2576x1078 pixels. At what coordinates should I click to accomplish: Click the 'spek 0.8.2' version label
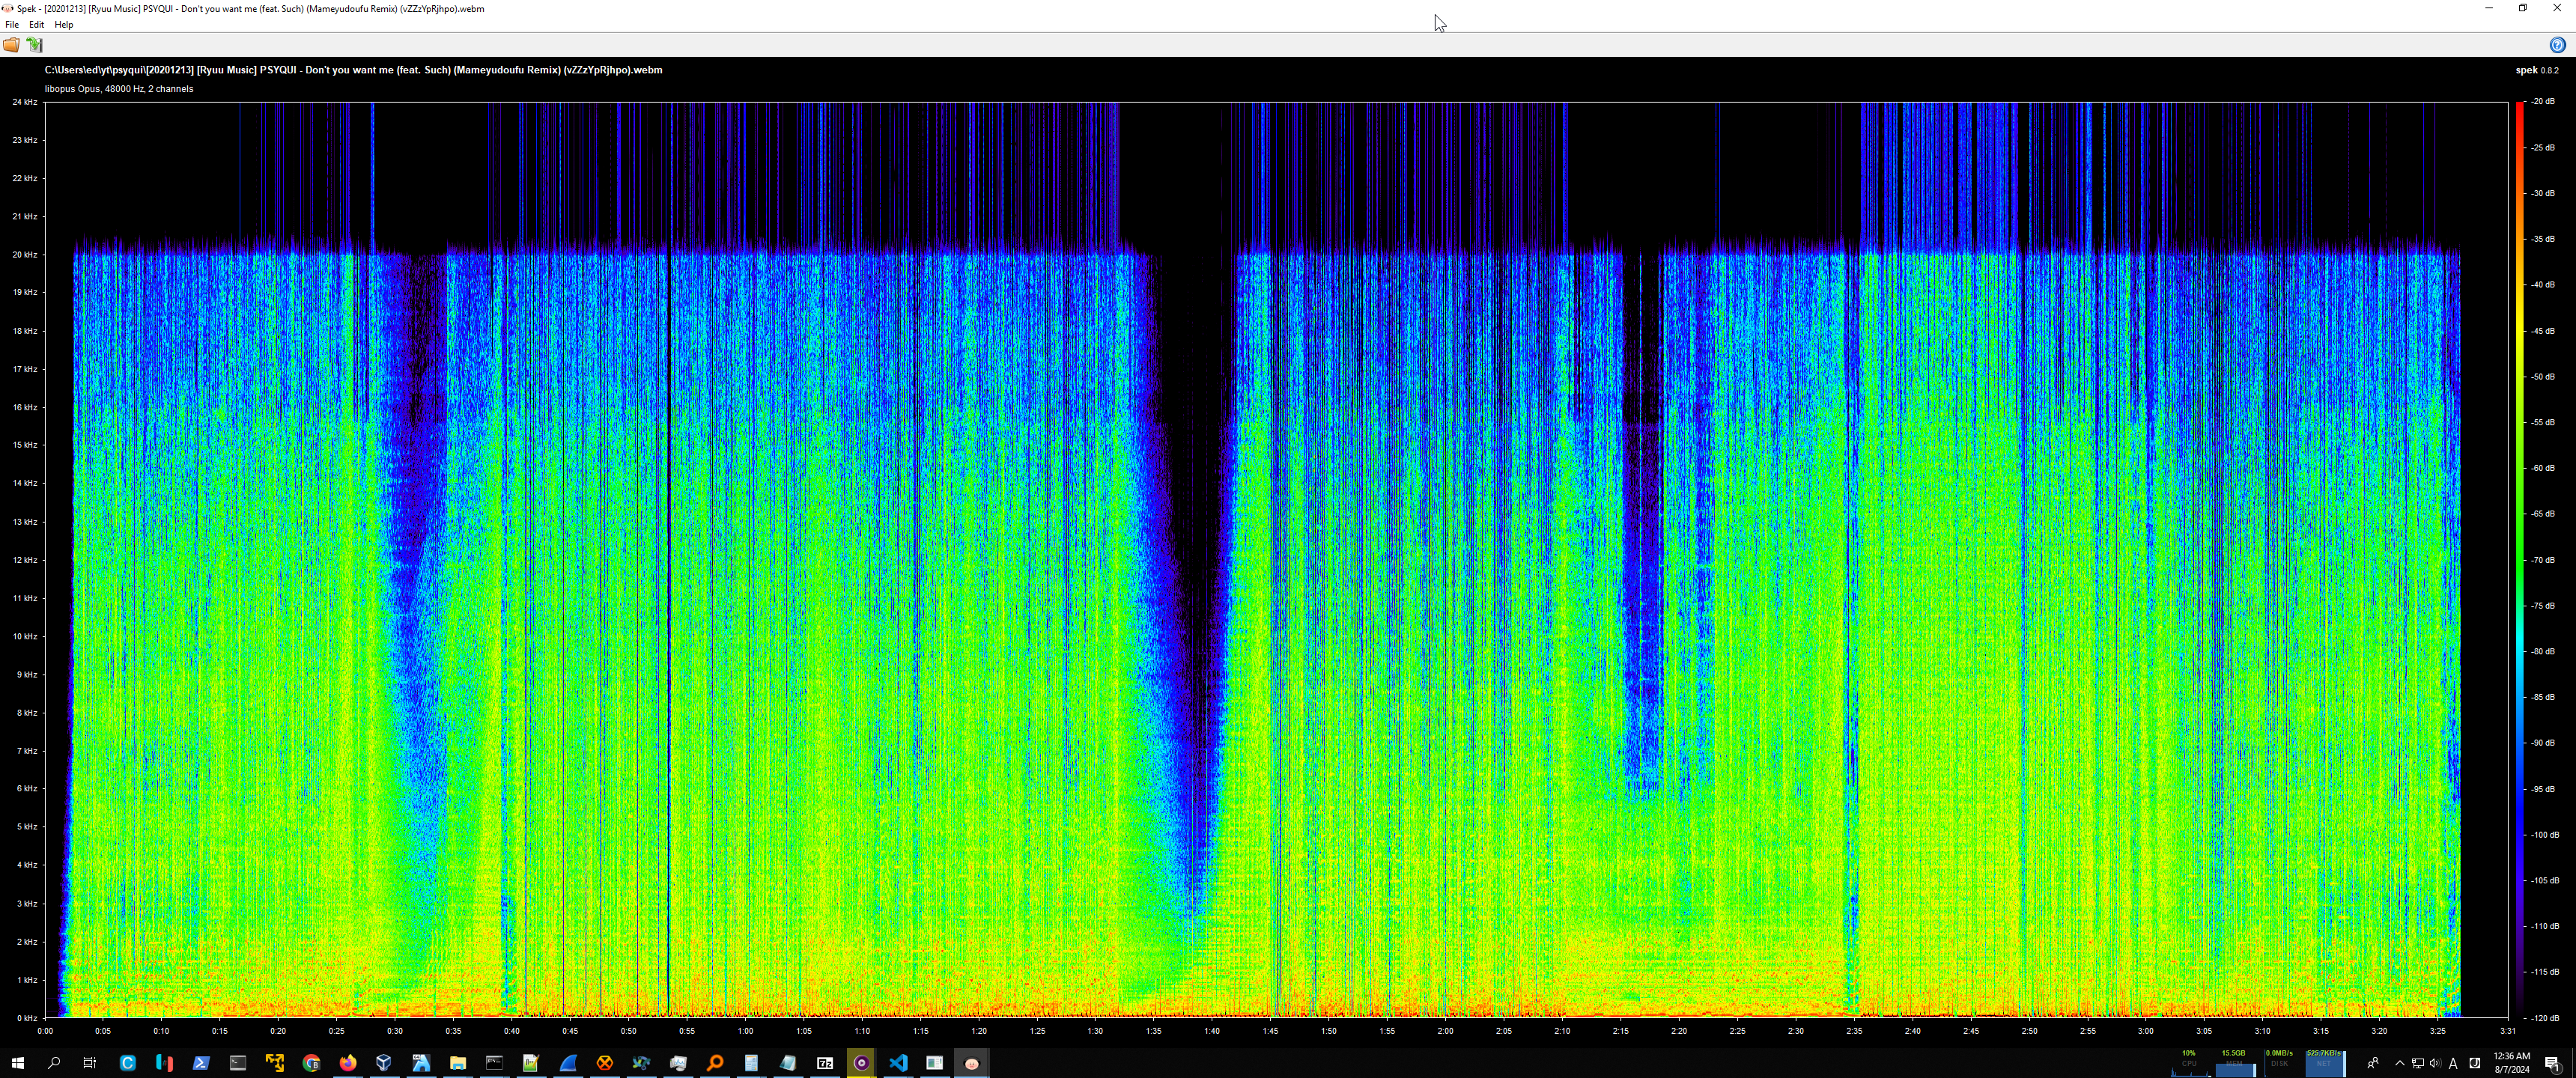click(2536, 70)
